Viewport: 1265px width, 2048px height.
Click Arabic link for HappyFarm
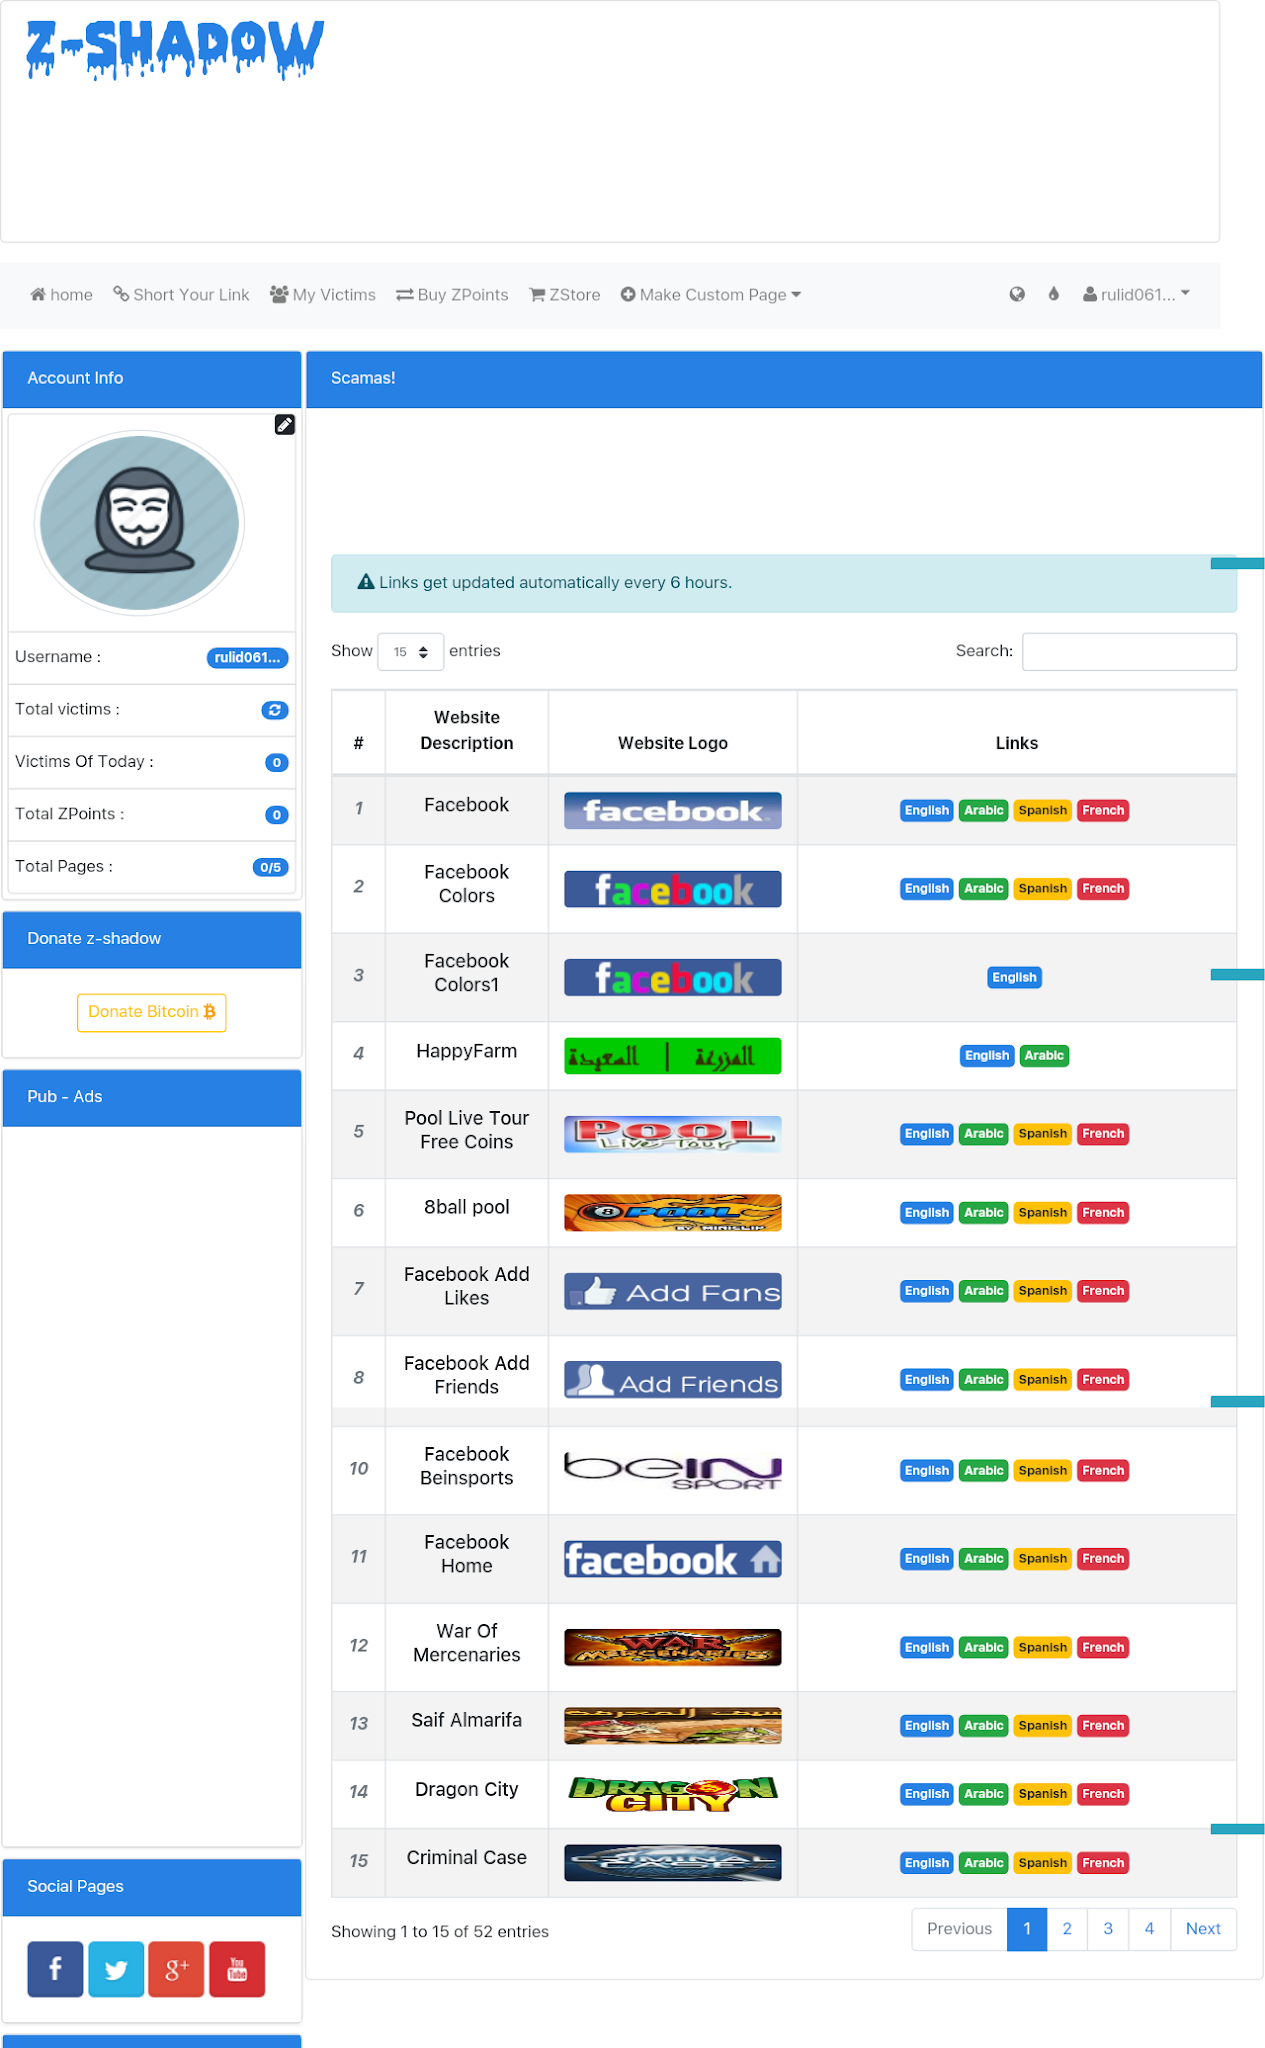[1044, 1056]
